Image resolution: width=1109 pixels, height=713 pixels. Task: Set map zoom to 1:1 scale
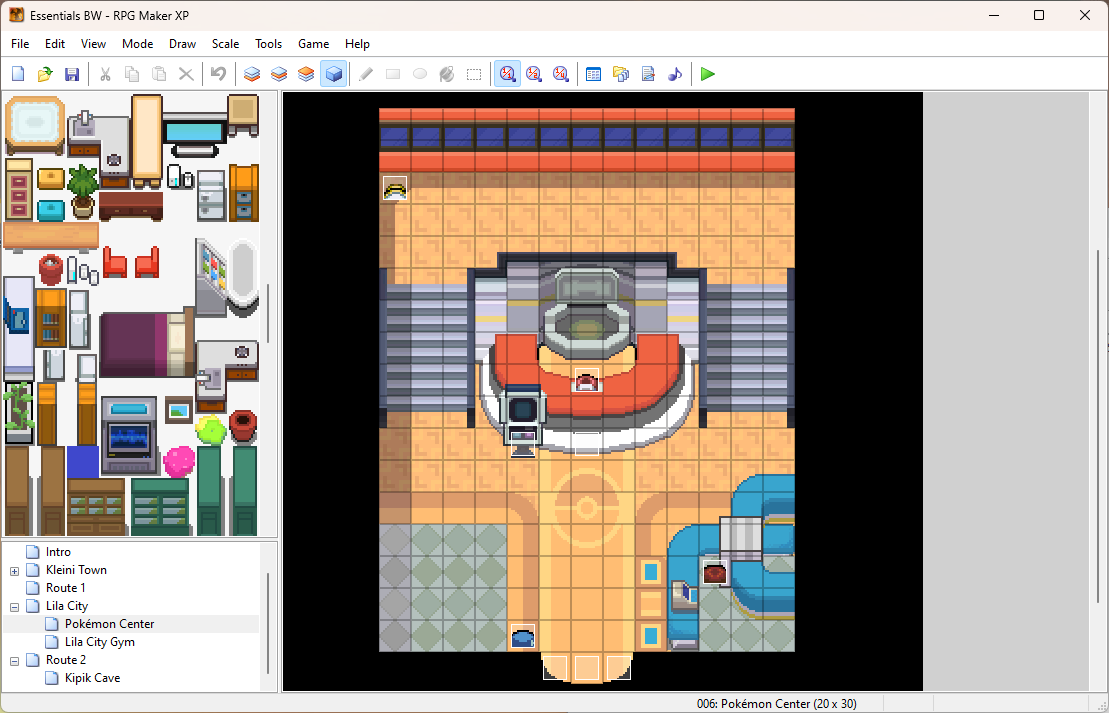tap(508, 74)
